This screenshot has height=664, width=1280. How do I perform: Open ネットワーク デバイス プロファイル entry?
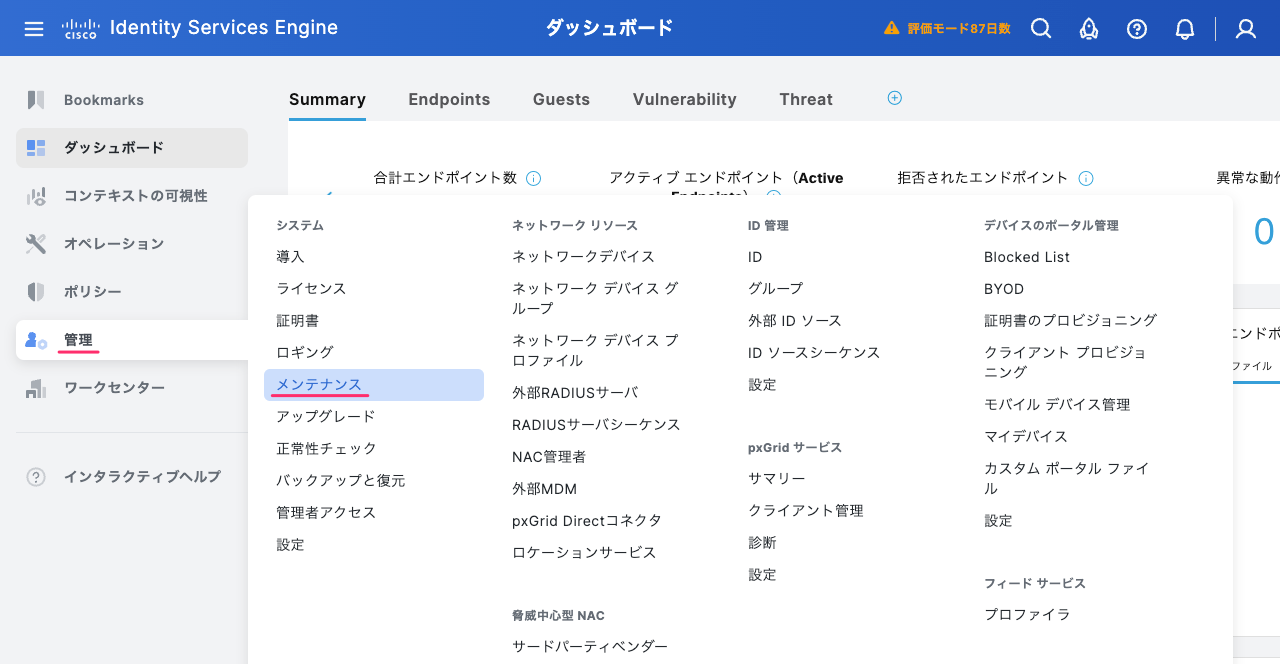pyautogui.click(x=596, y=350)
